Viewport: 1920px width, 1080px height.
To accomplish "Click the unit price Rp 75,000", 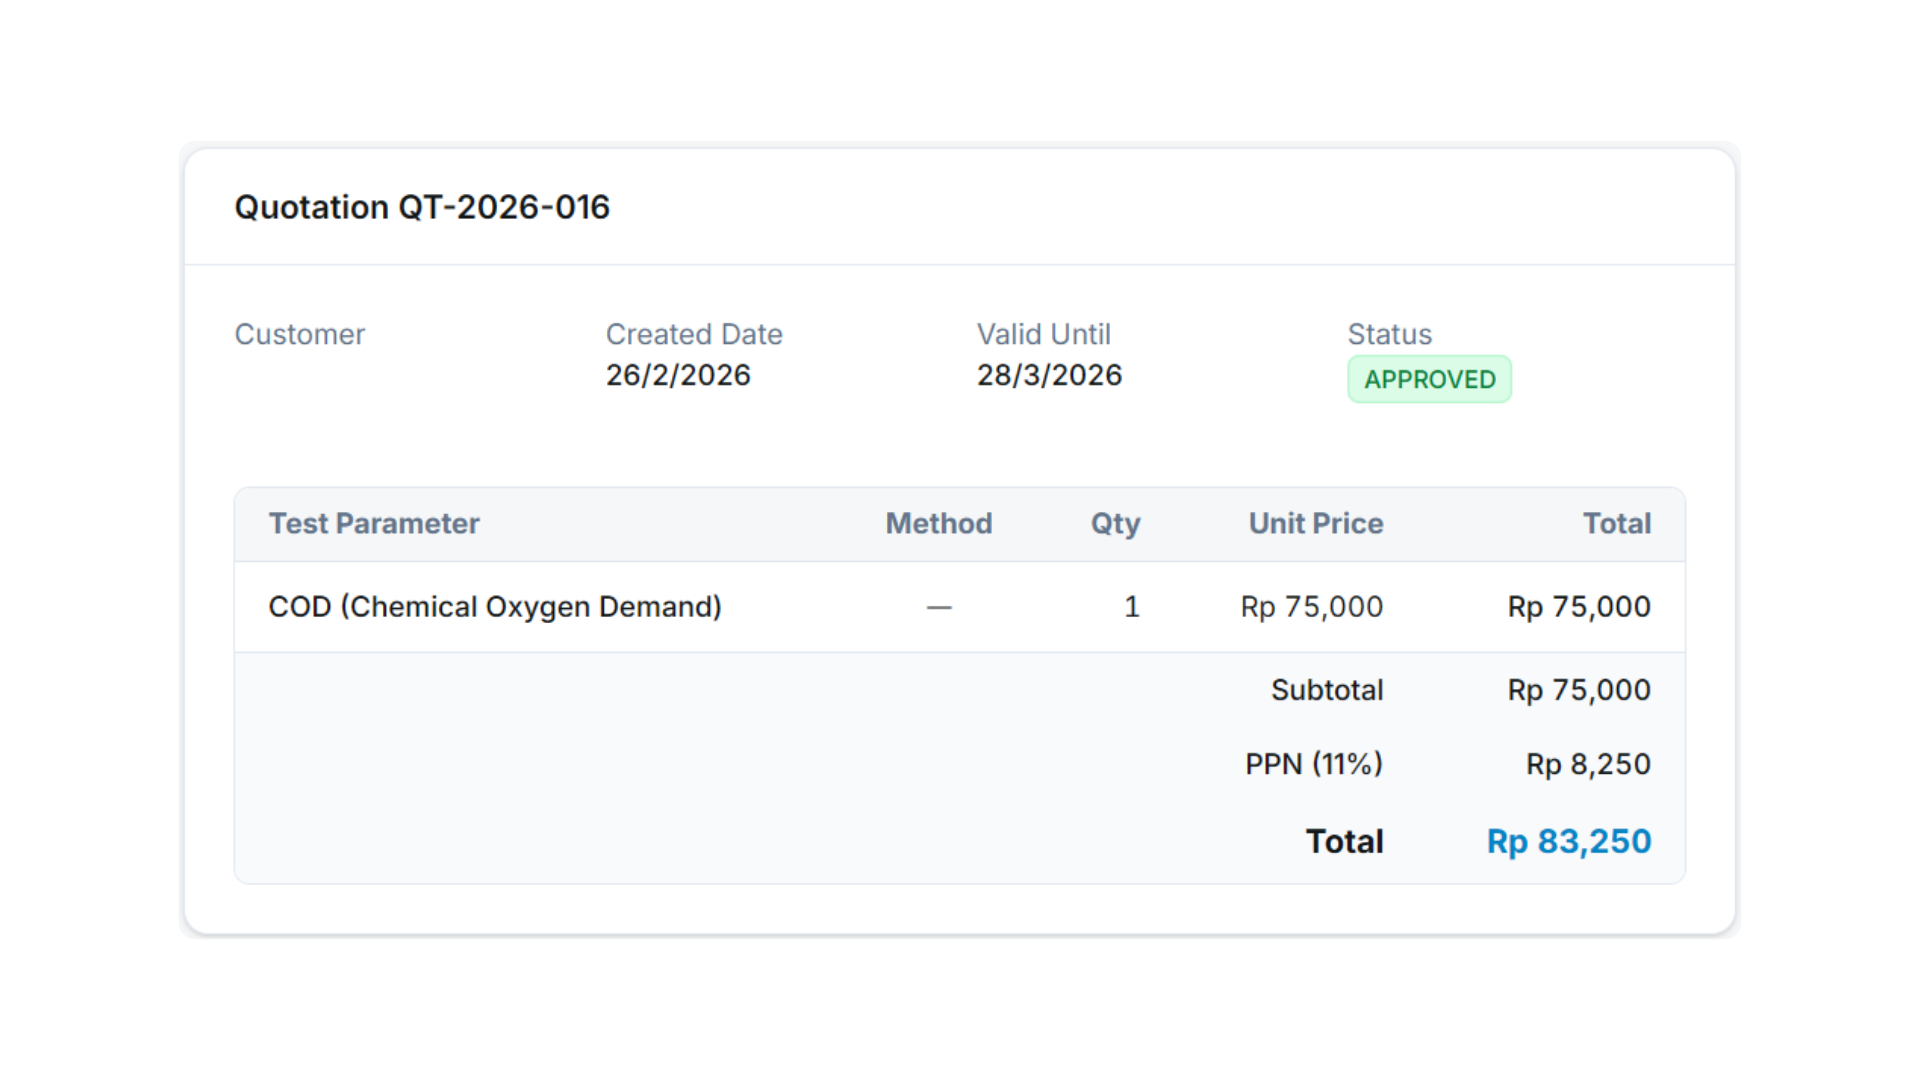I will click(1312, 607).
